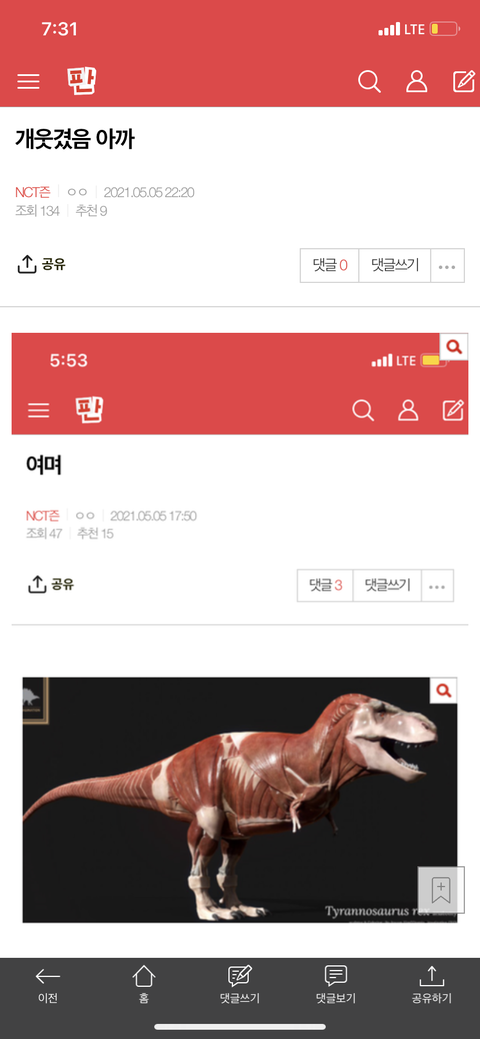Image resolution: width=480 pixels, height=1039 pixels.
Task: Tap the top 댓글쓰기 button beside 댓글 0
Action: 394,266
